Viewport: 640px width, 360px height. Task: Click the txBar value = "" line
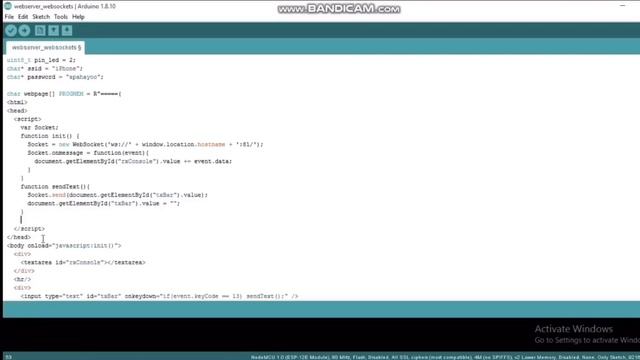point(104,203)
